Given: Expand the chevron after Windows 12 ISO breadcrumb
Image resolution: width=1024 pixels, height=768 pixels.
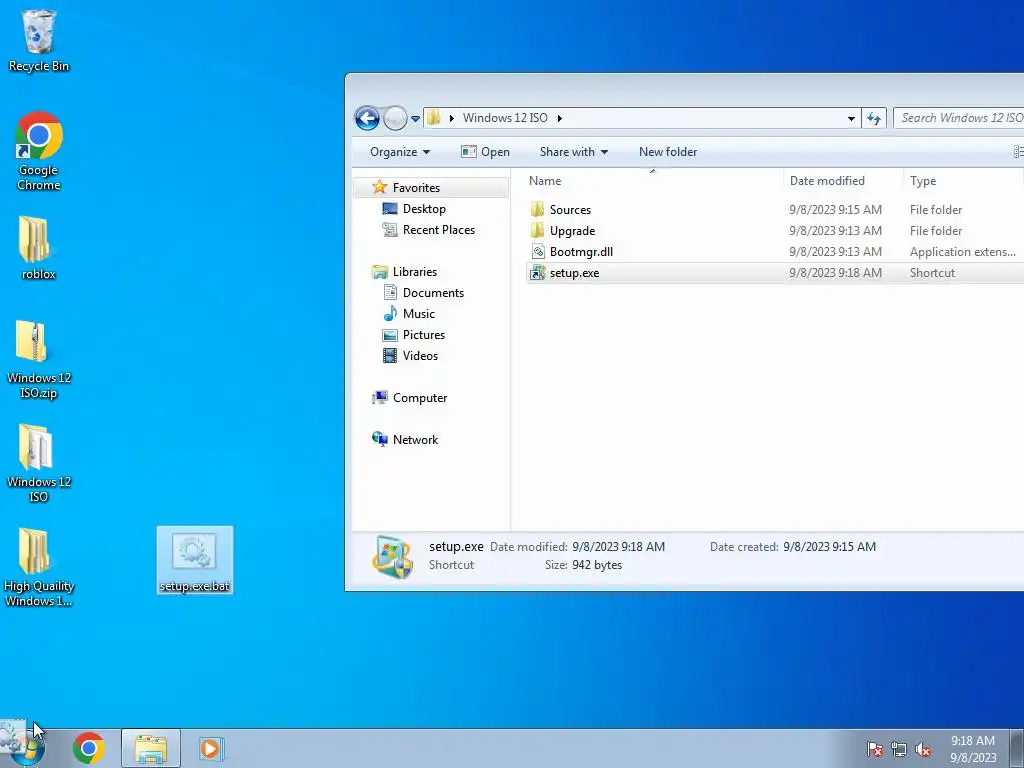Looking at the screenshot, I should point(560,118).
